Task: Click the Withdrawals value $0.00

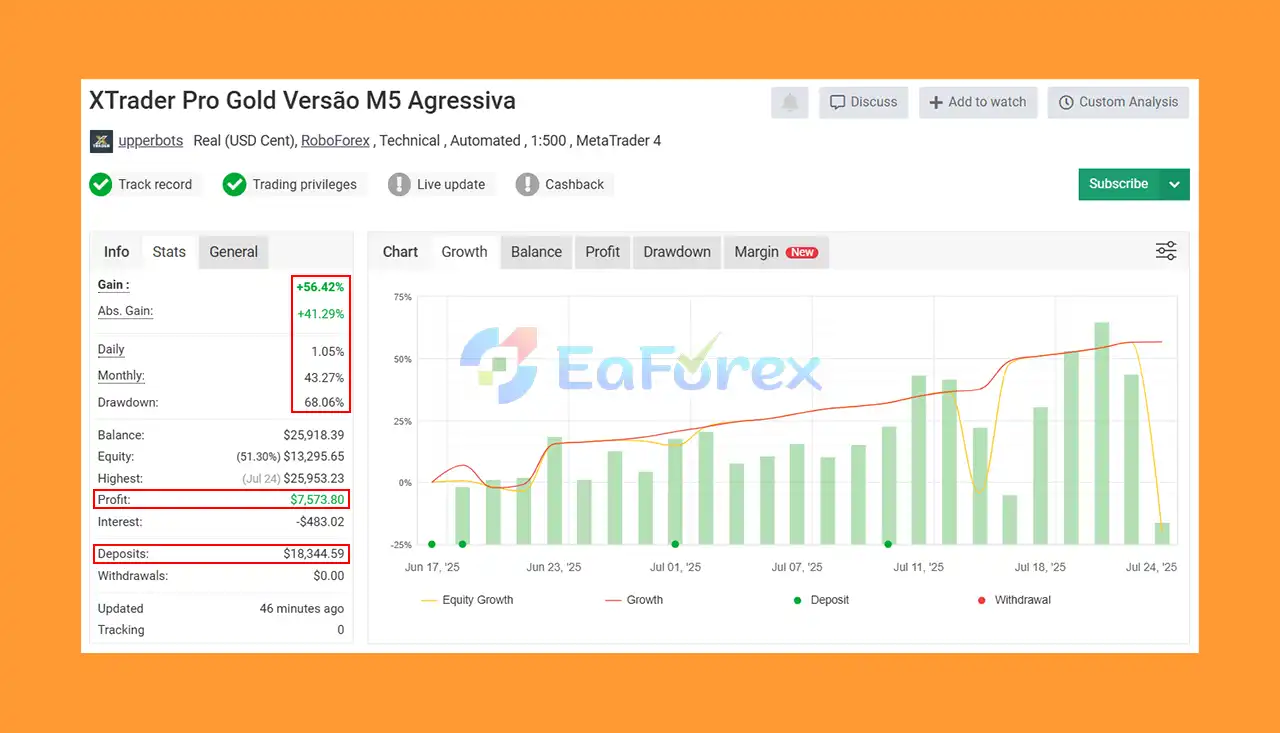Action: 329,576
